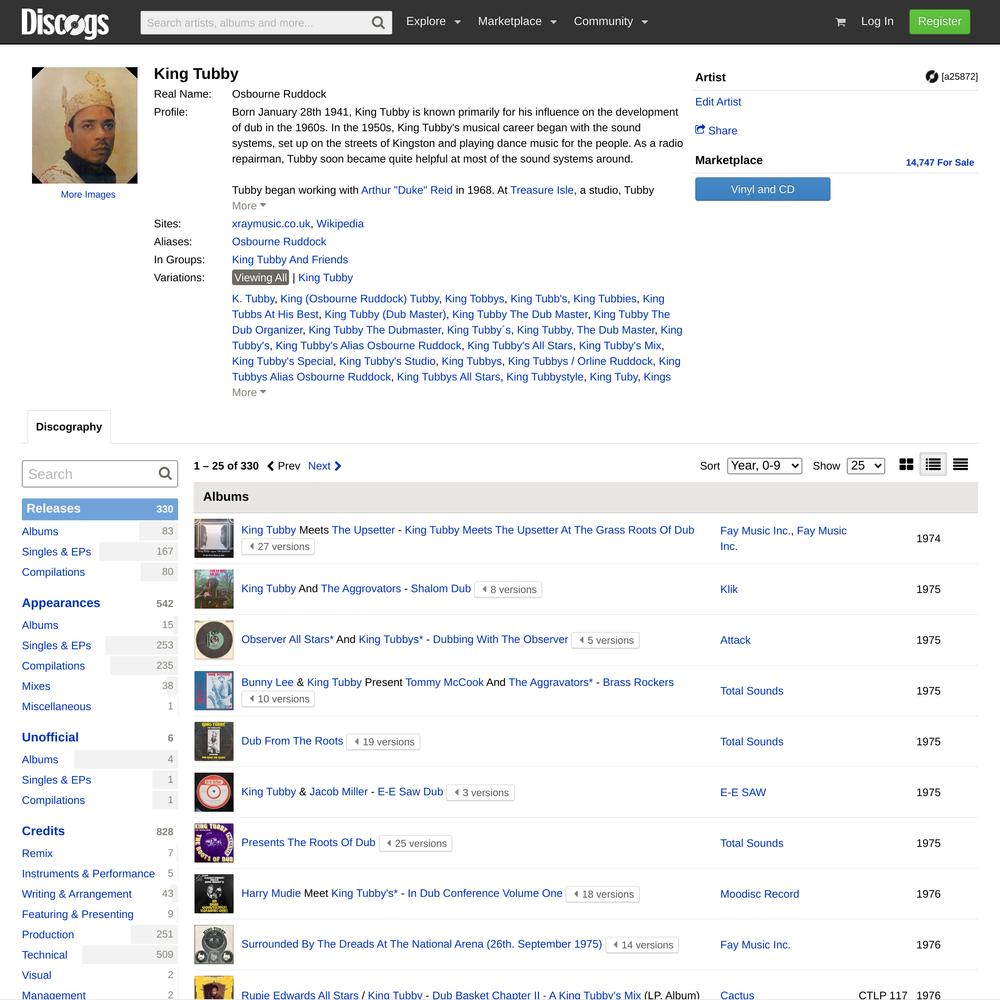Toggle the Viewing All variations filter
The height and width of the screenshot is (1000, 1000).
[x=261, y=278]
